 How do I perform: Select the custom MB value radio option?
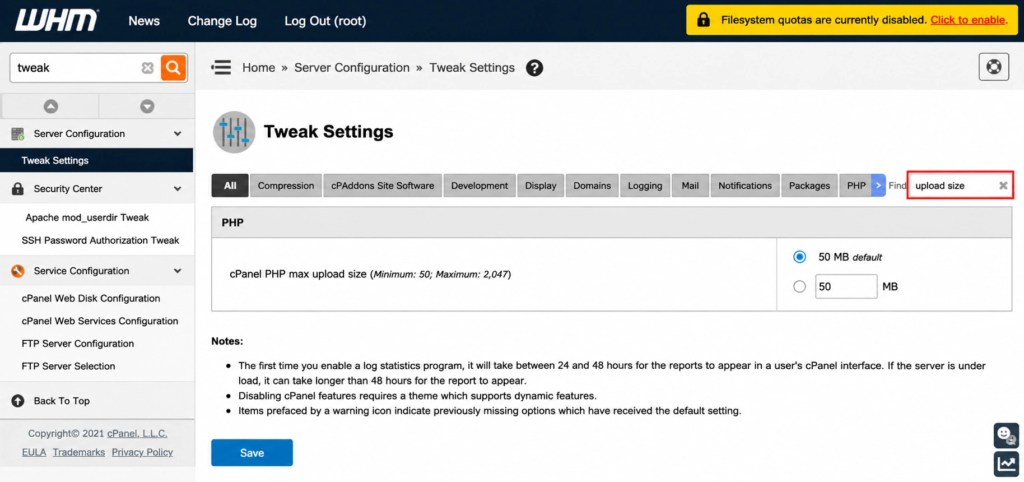click(799, 286)
